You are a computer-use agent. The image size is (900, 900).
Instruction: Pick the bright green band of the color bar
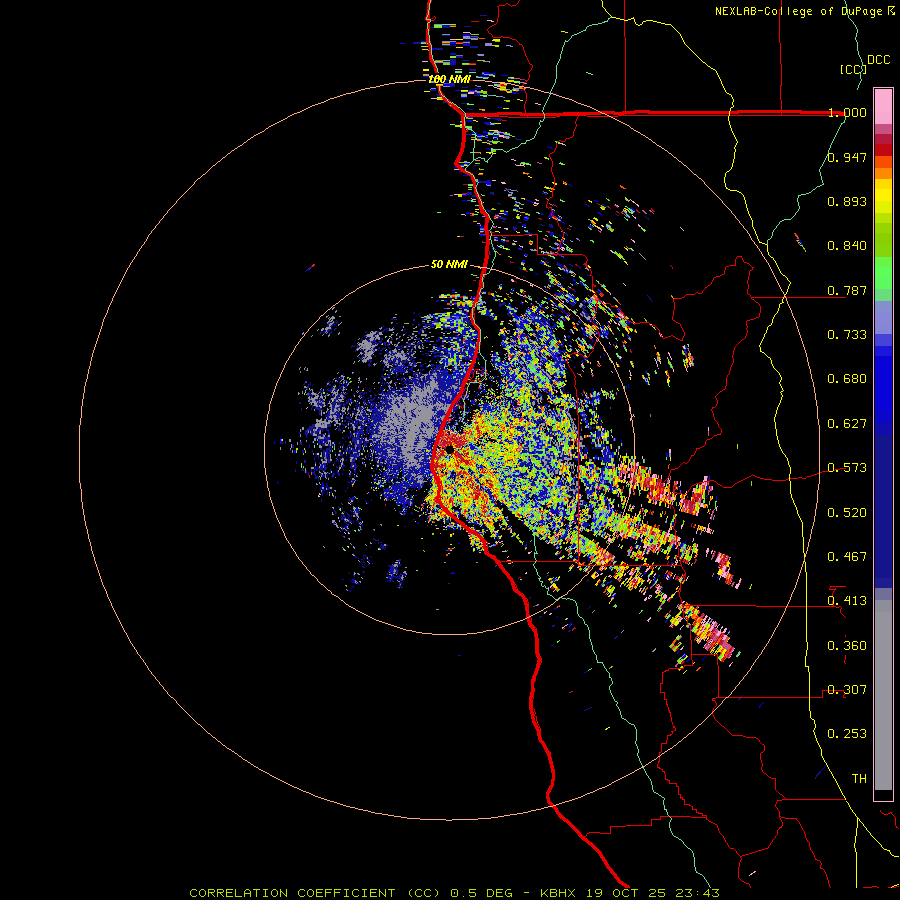coord(883,273)
